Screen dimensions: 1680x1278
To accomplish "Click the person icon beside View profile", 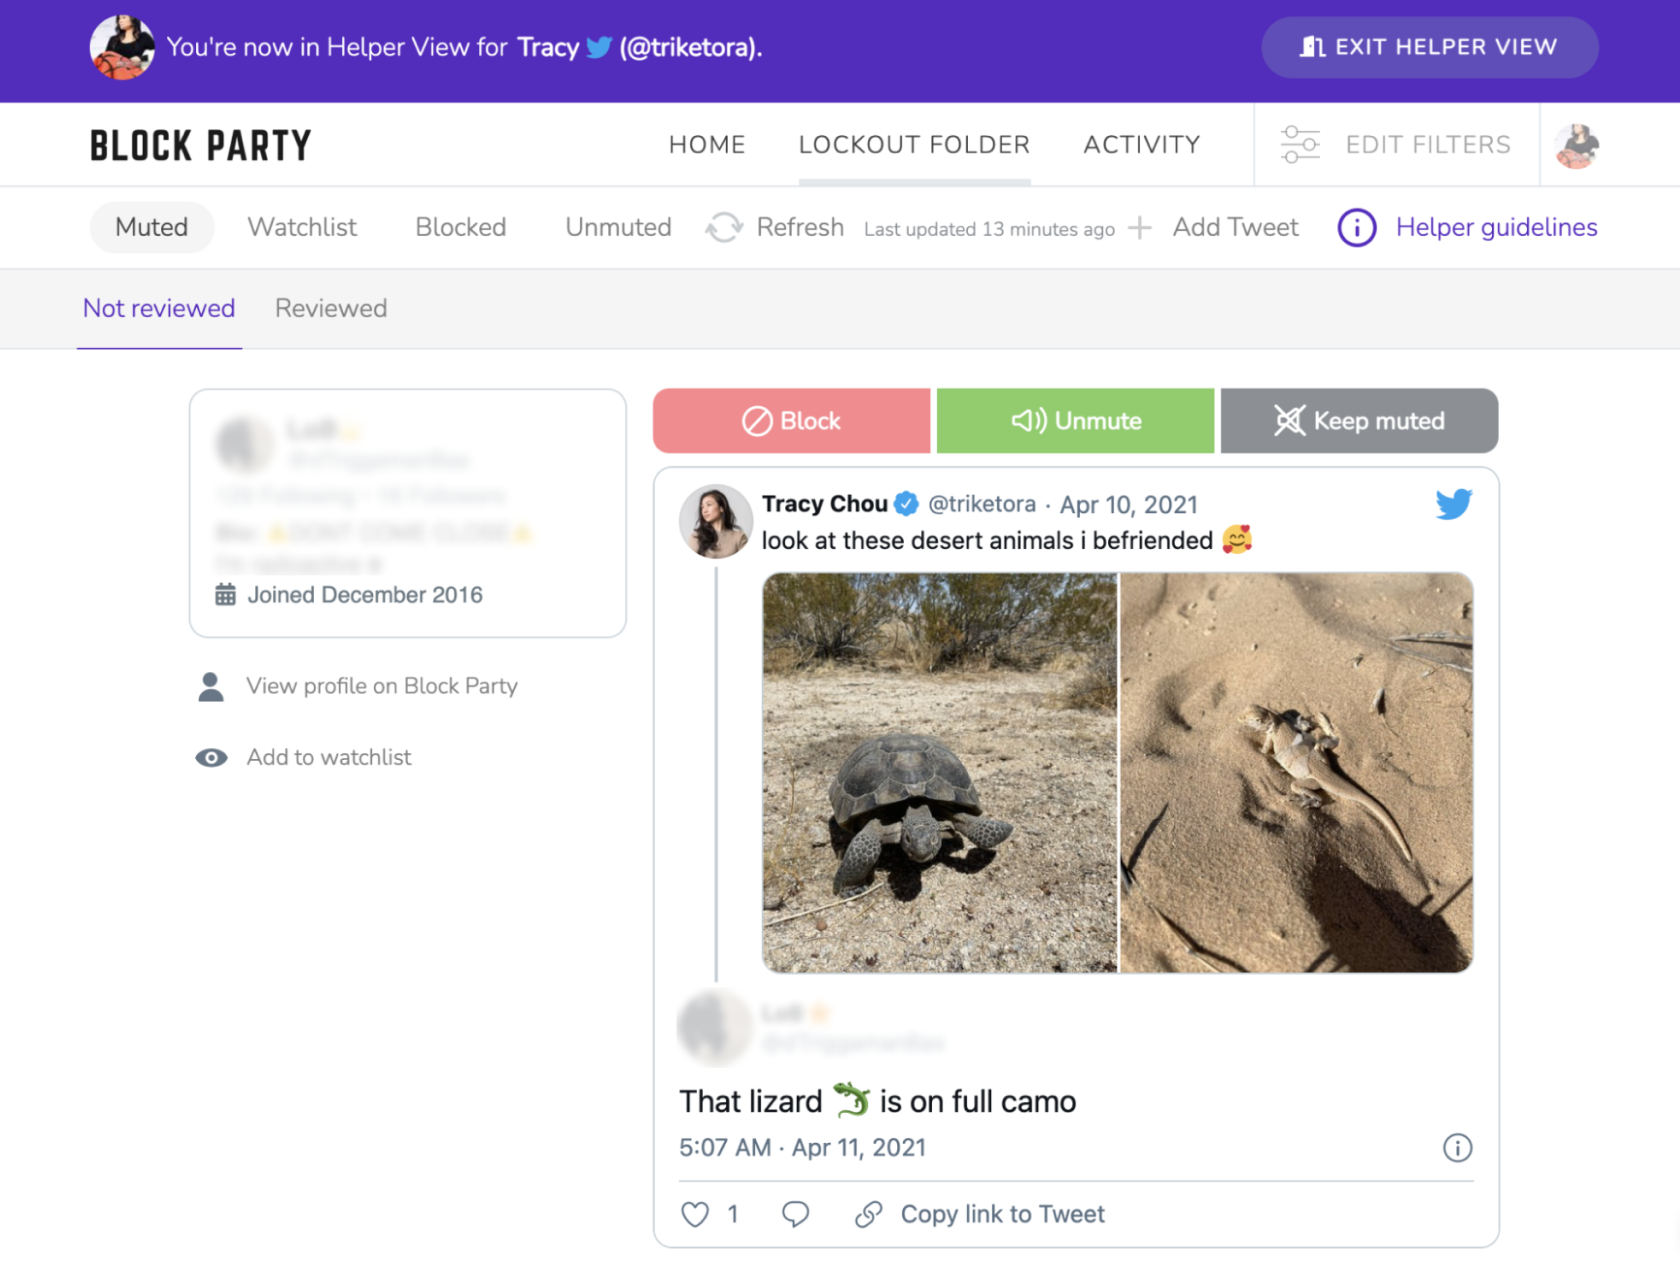I will 211,687.
